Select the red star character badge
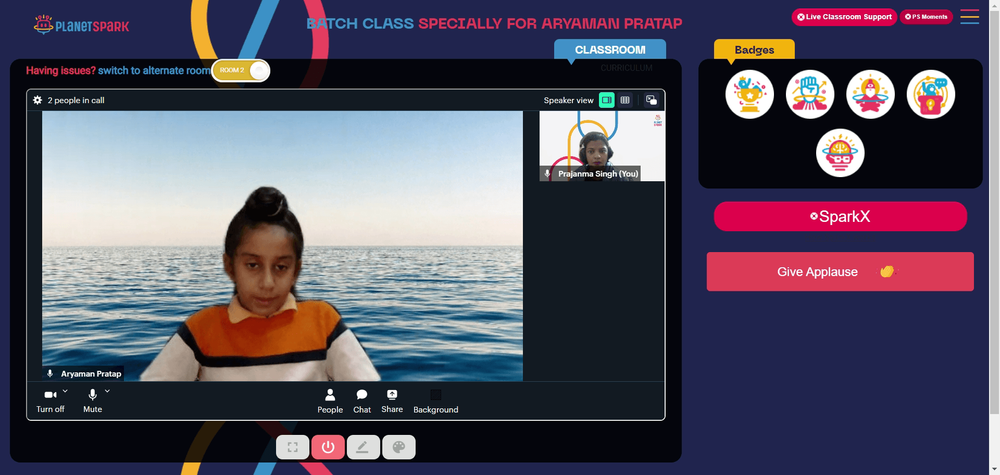This screenshot has width=1000, height=475. point(871,94)
